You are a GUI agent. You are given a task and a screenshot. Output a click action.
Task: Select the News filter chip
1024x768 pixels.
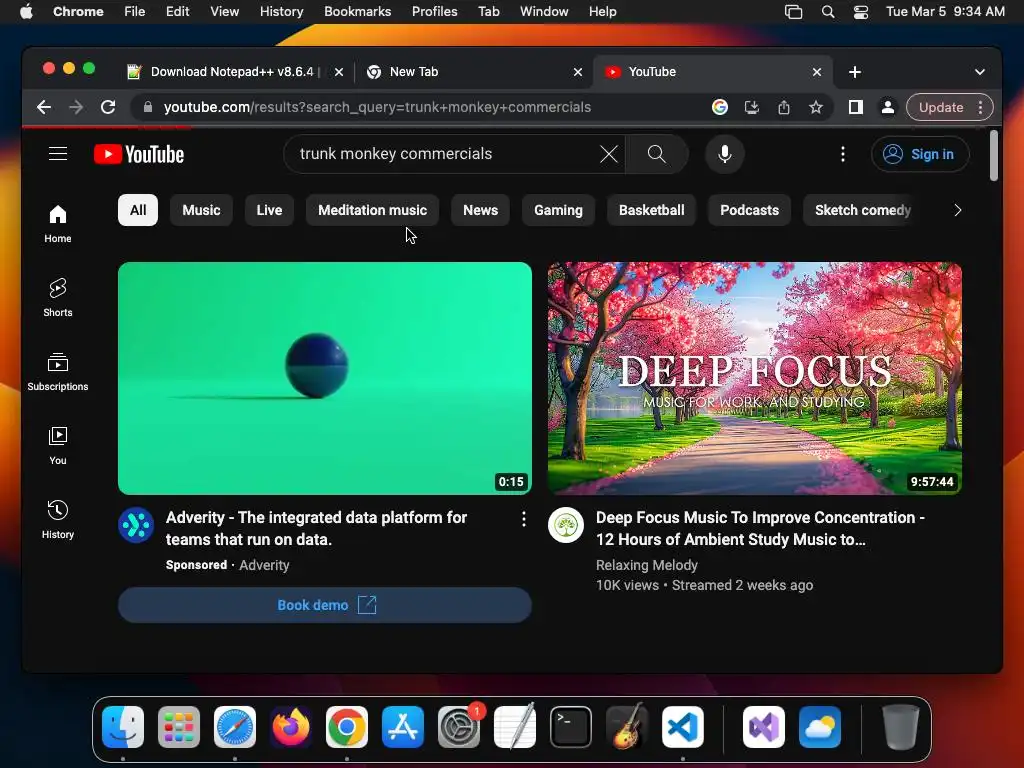[481, 210]
